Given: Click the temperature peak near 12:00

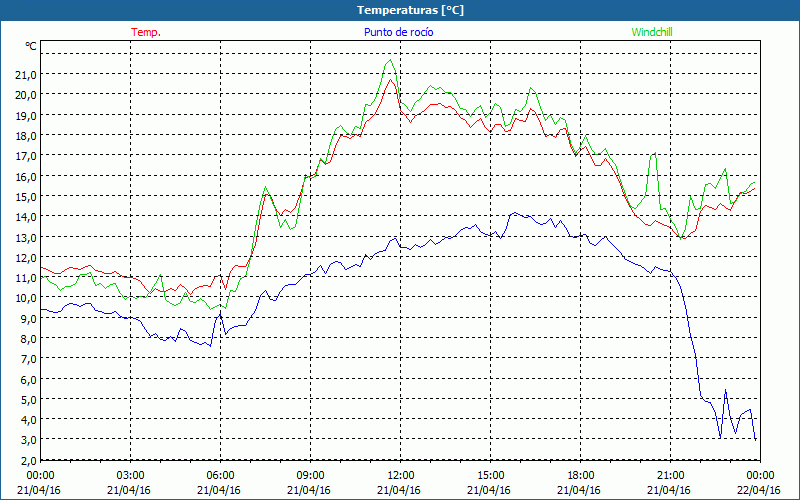Looking at the screenshot, I should click(x=391, y=79).
